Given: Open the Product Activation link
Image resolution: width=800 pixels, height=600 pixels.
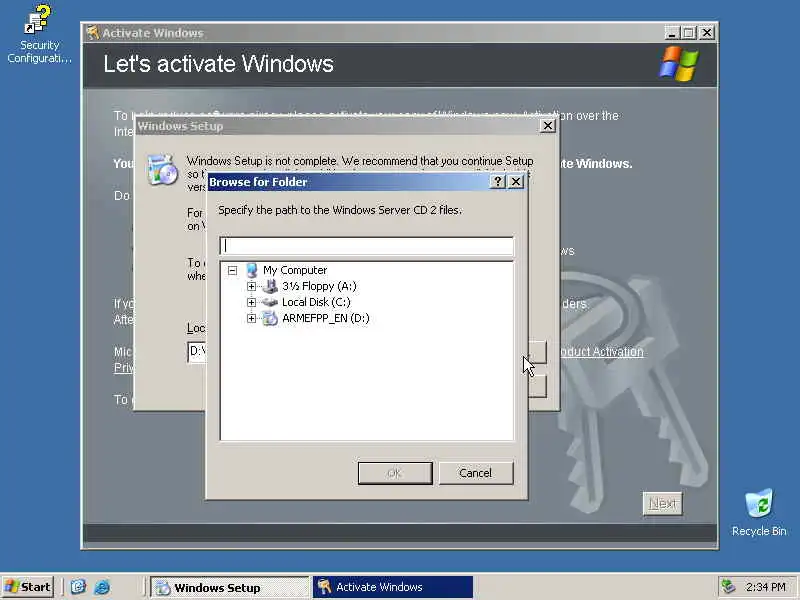Looking at the screenshot, I should 602,352.
